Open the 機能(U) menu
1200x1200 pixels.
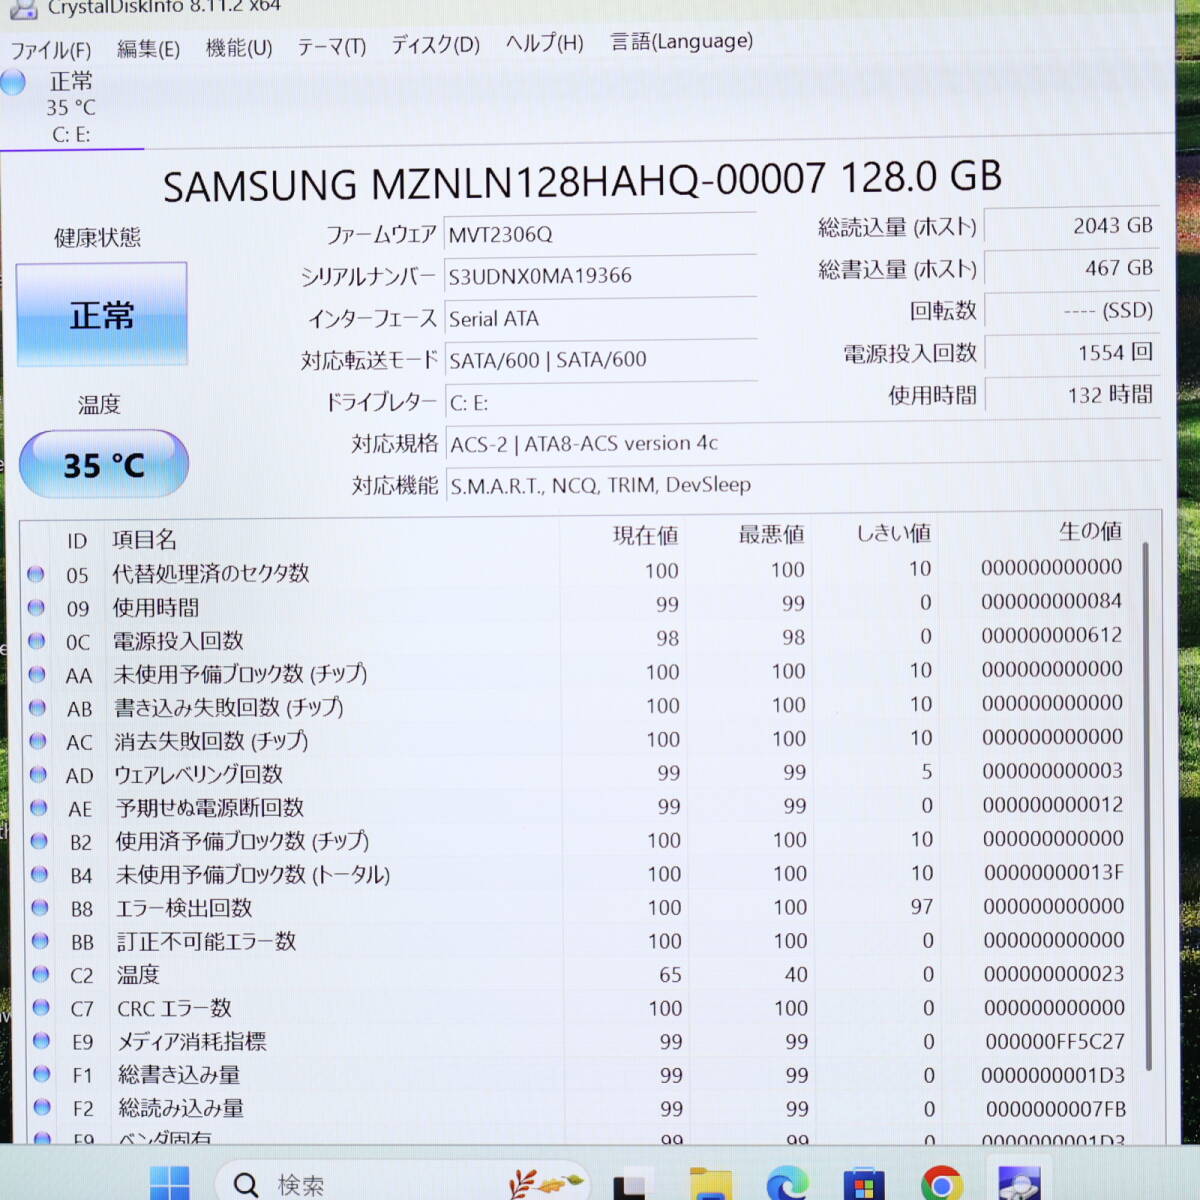coord(239,48)
